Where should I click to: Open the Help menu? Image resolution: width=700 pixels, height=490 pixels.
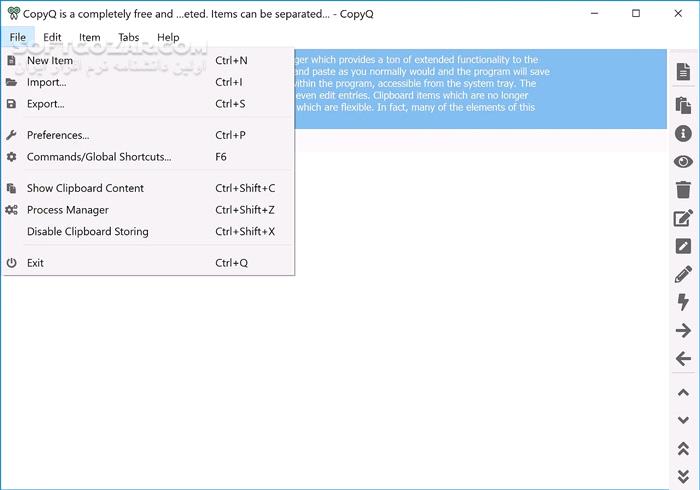click(168, 37)
